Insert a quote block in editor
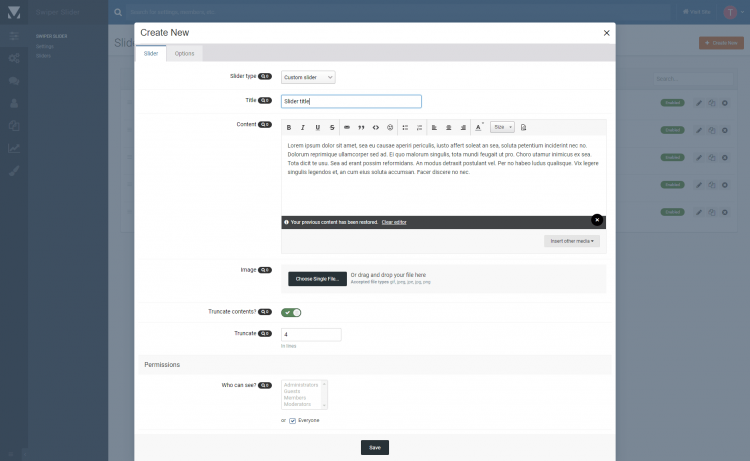750x461 pixels. point(361,127)
